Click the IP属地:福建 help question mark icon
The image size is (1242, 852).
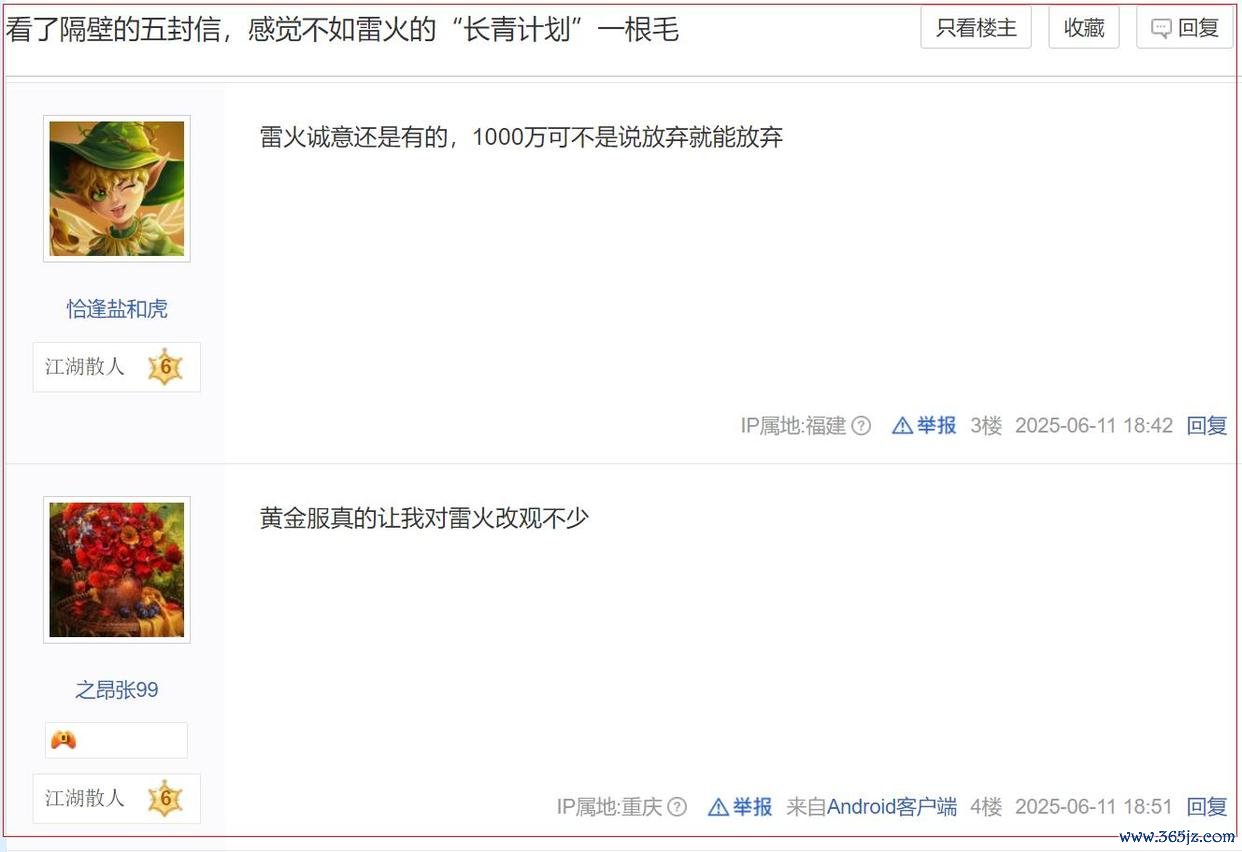pos(861,426)
